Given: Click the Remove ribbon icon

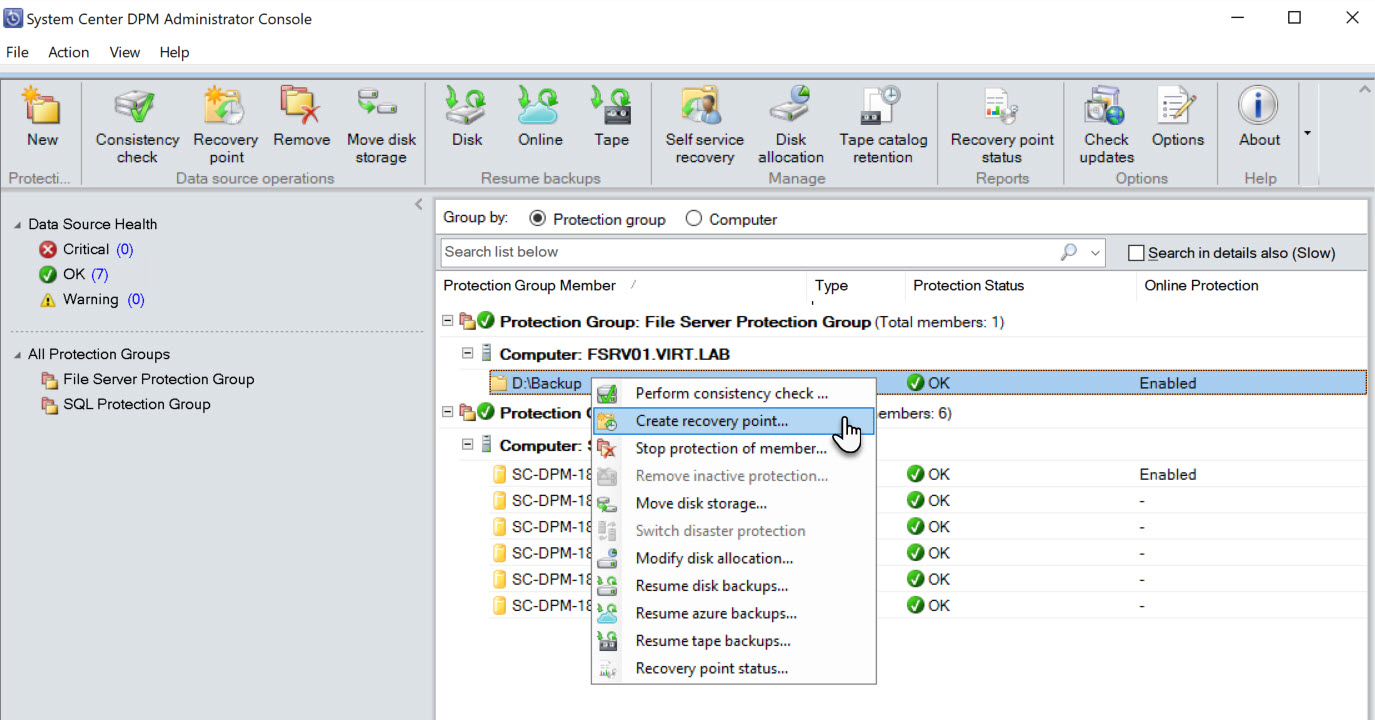Looking at the screenshot, I should [x=301, y=105].
